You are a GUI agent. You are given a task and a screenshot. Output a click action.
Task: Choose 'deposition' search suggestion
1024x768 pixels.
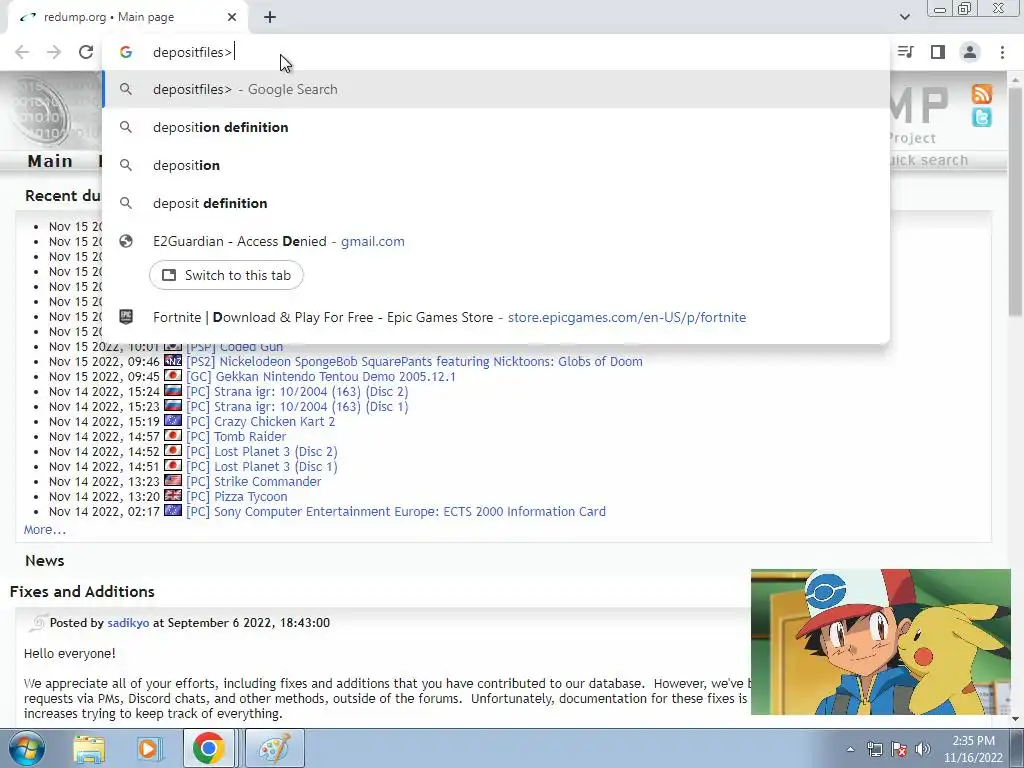click(x=496, y=165)
